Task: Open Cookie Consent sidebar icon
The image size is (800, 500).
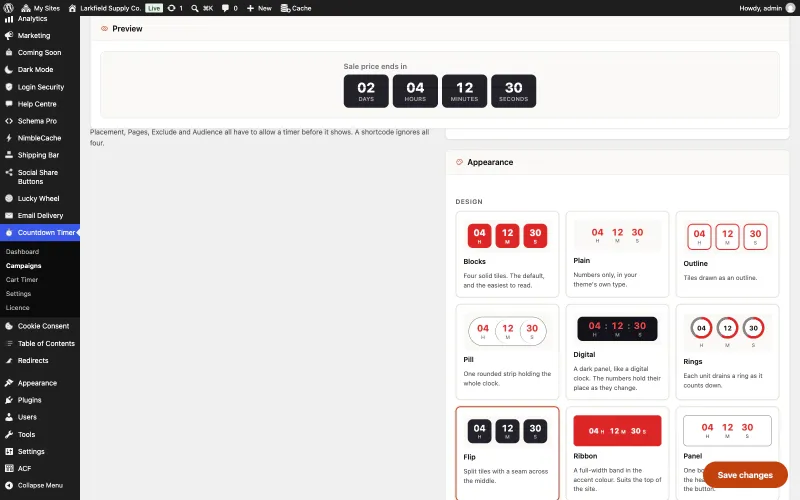Action: click(x=9, y=326)
